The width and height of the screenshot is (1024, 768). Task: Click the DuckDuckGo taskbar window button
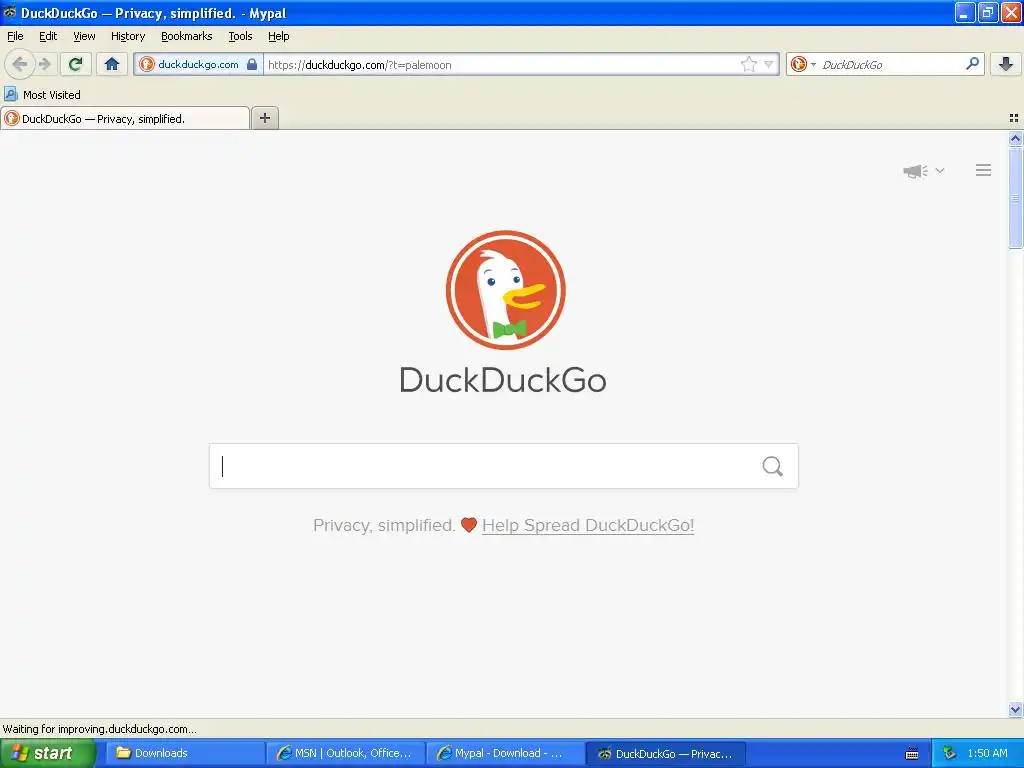[665, 753]
